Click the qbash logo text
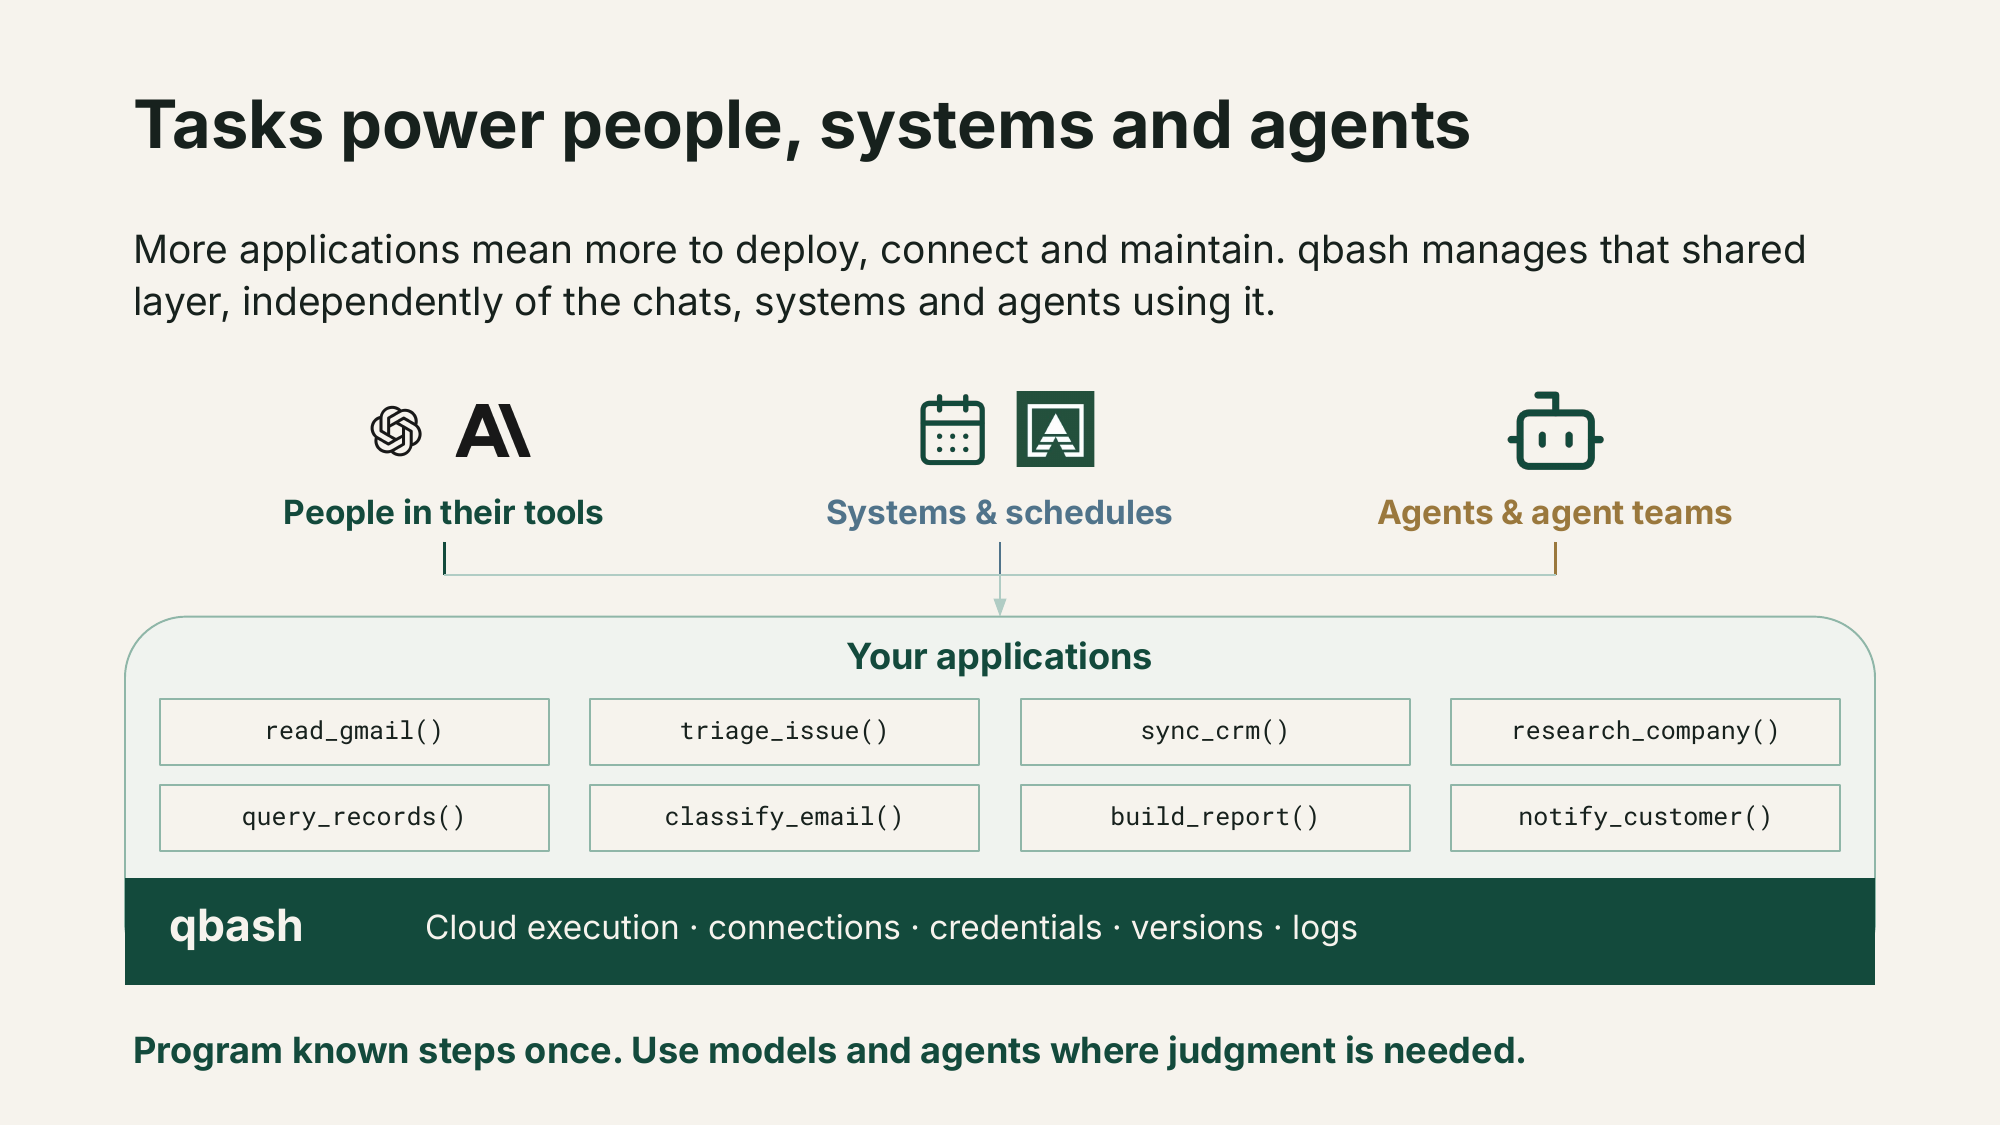Screen dimensions: 2000x1125 coord(236,927)
